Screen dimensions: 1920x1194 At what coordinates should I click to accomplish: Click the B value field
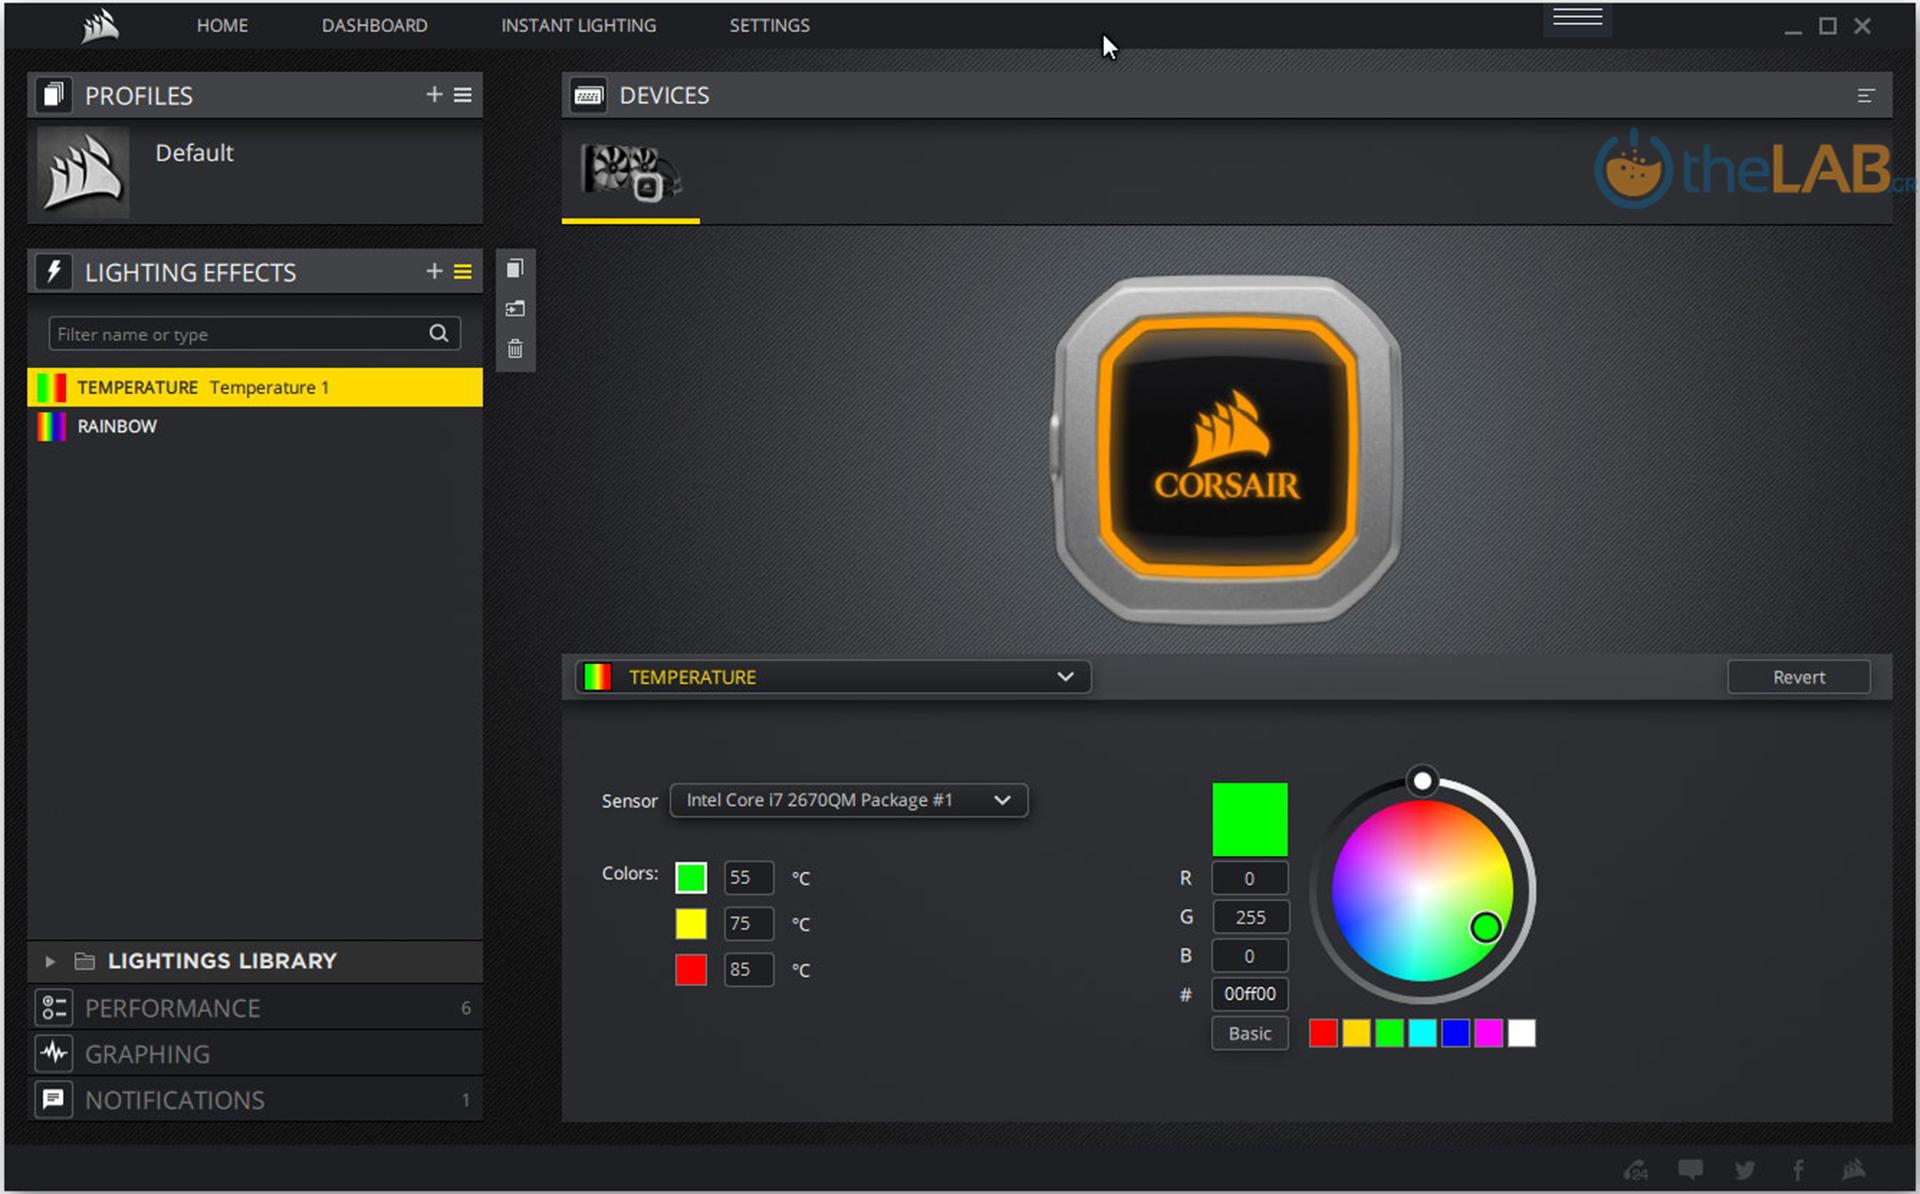tap(1250, 956)
